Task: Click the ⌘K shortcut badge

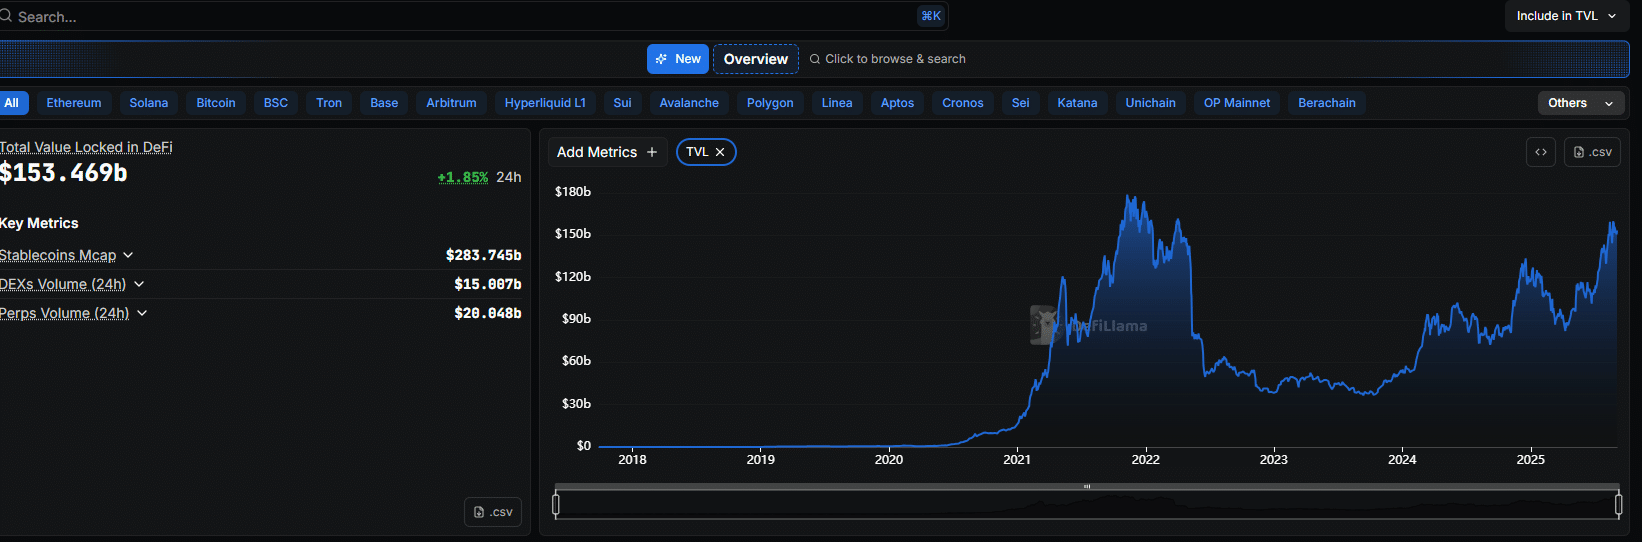Action: [931, 16]
